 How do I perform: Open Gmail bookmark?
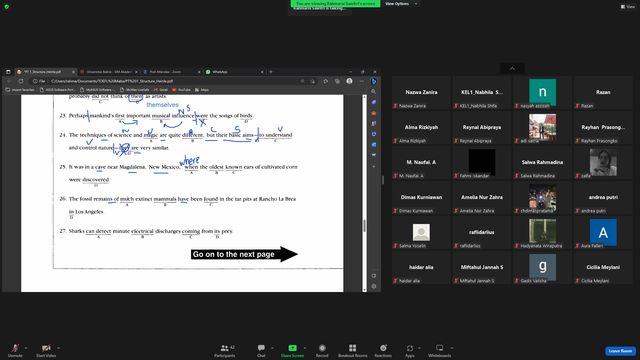tap(161, 90)
